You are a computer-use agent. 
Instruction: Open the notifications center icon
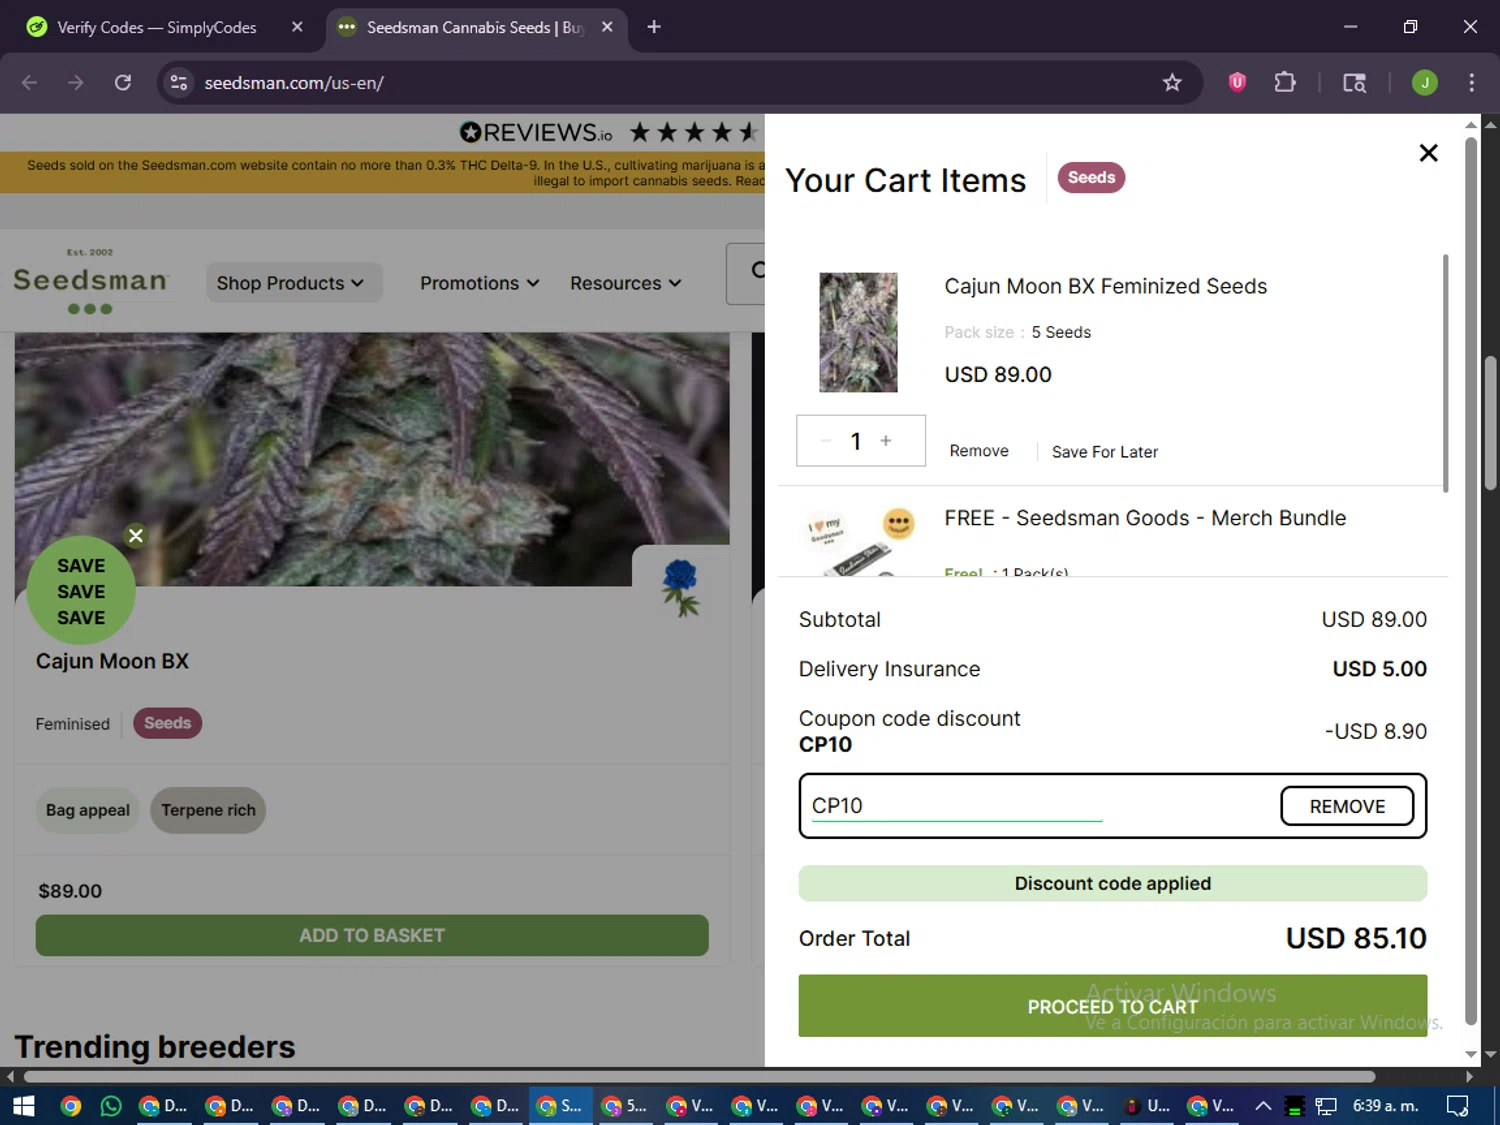pyautogui.click(x=1457, y=1106)
